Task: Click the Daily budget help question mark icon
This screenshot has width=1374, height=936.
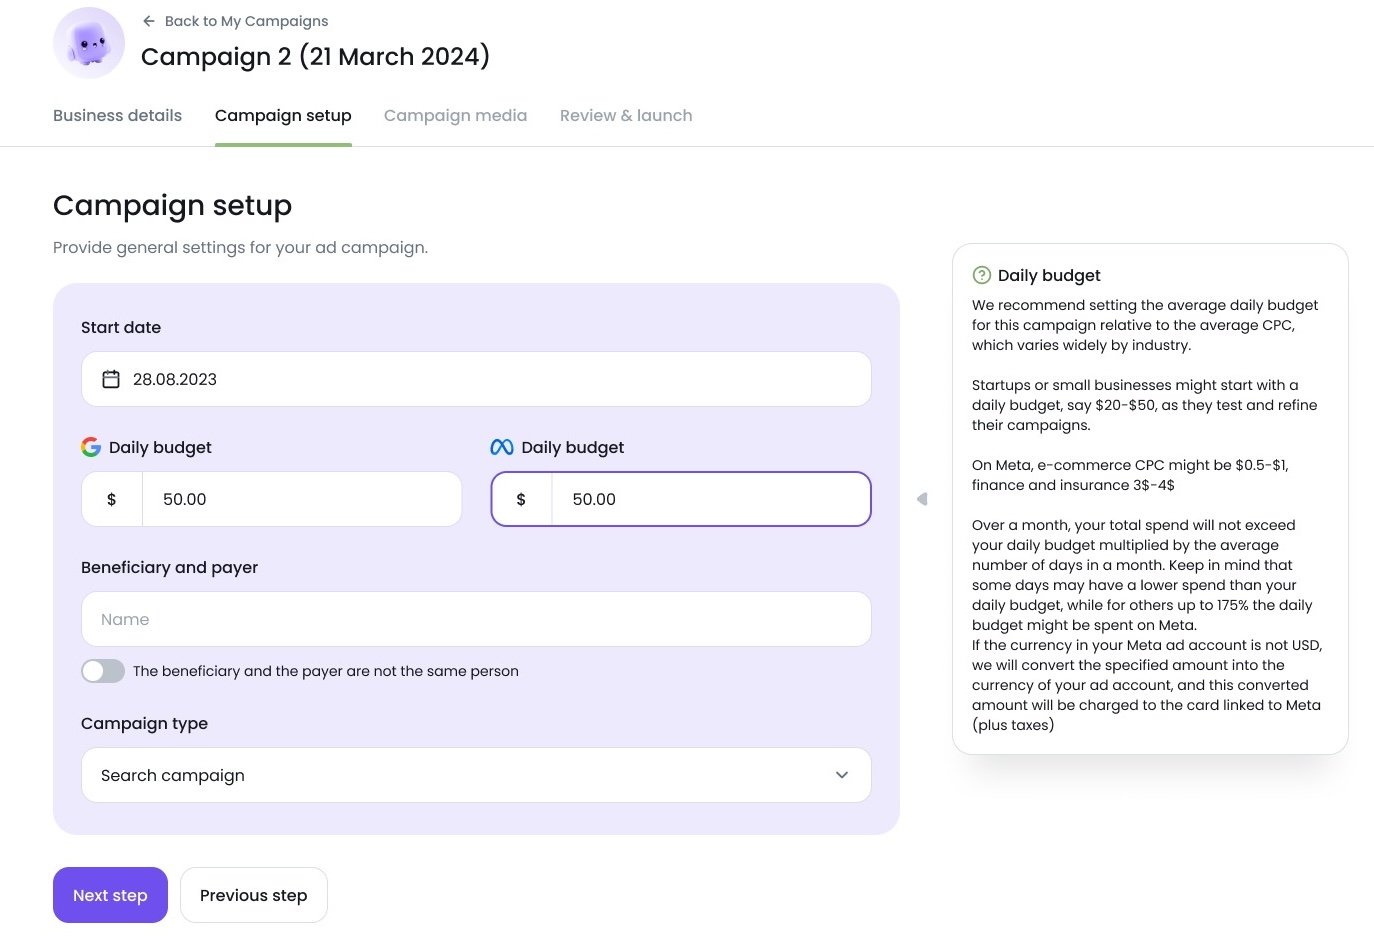Action: click(x=981, y=274)
